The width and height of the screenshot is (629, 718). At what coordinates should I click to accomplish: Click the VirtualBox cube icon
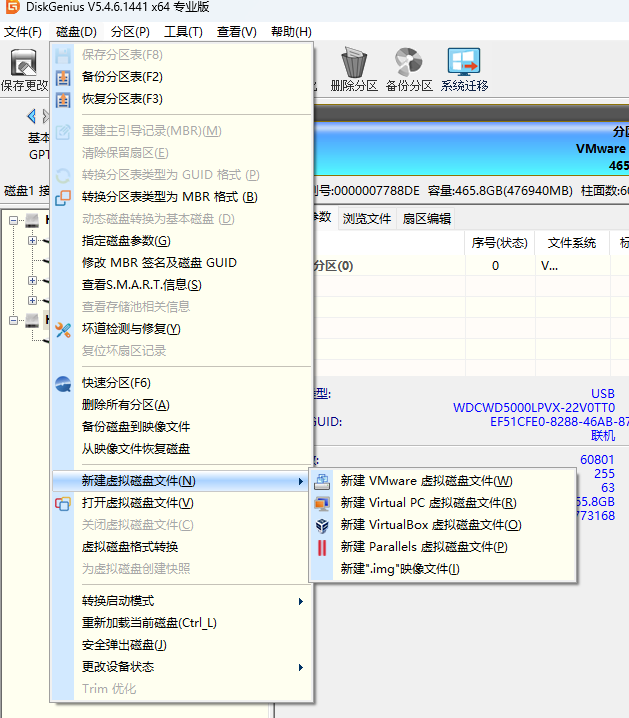(323, 525)
